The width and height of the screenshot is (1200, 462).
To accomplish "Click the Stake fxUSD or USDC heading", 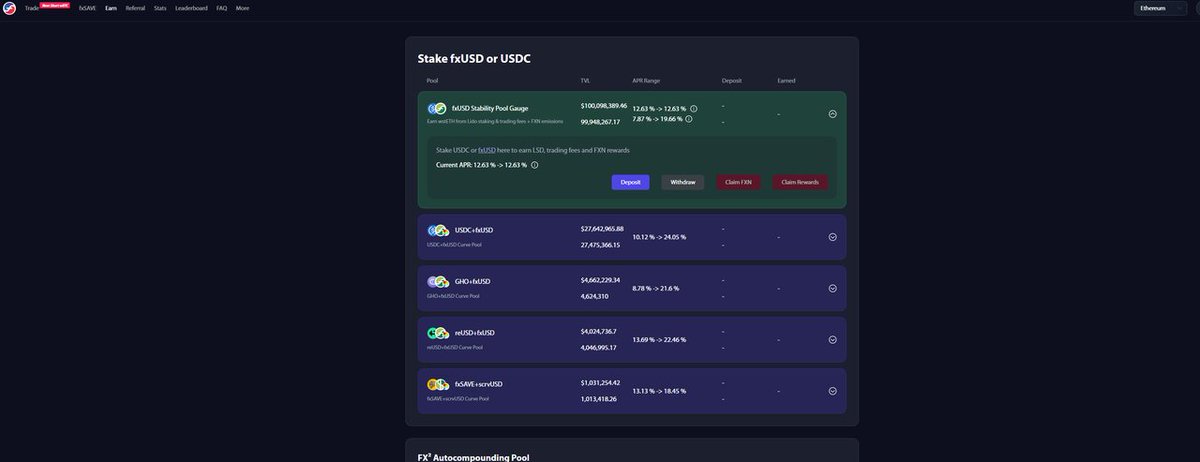I will (474, 59).
